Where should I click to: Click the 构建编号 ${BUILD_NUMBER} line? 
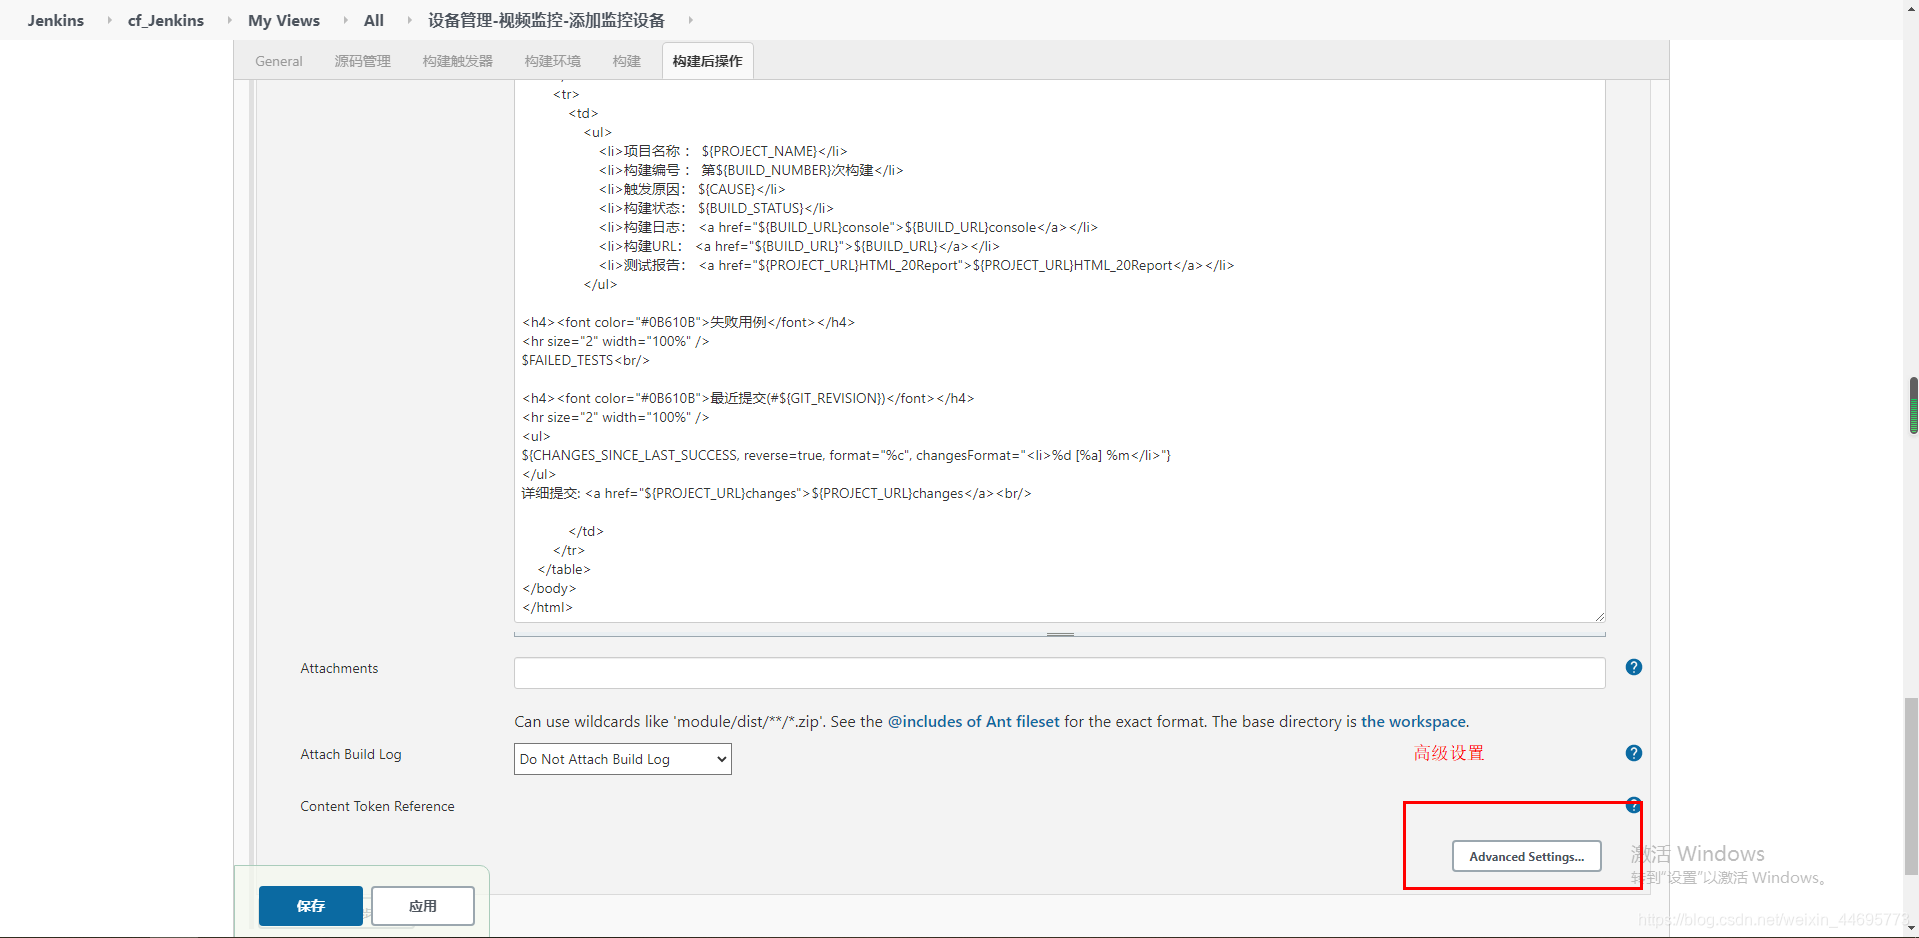pyautogui.click(x=751, y=170)
